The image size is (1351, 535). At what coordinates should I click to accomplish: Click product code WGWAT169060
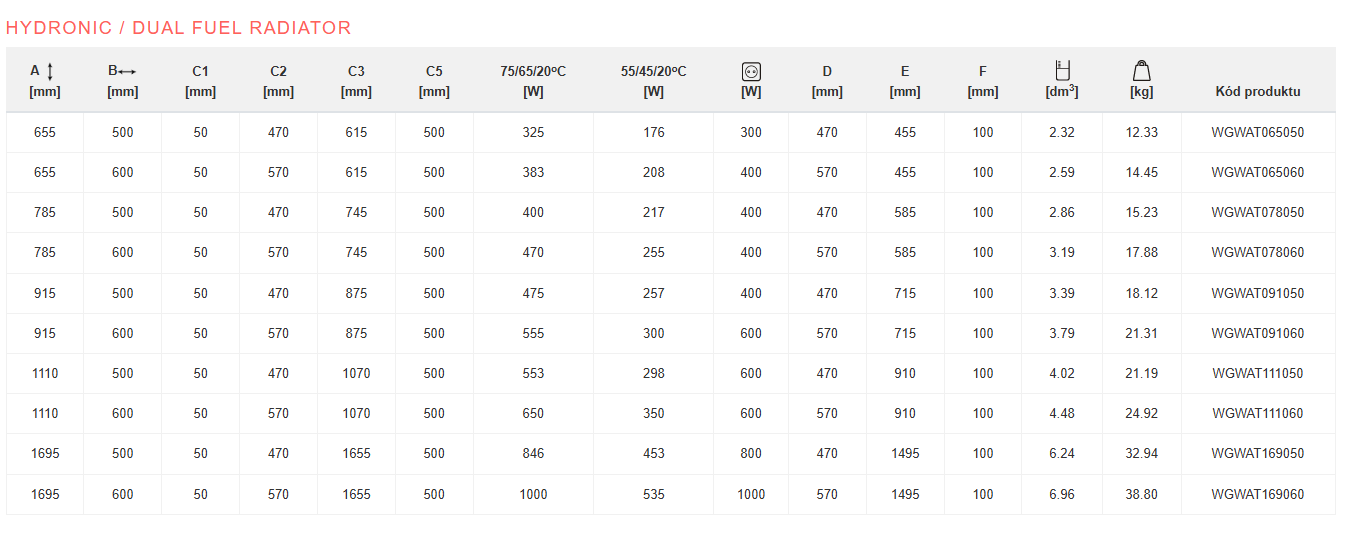[1257, 494]
